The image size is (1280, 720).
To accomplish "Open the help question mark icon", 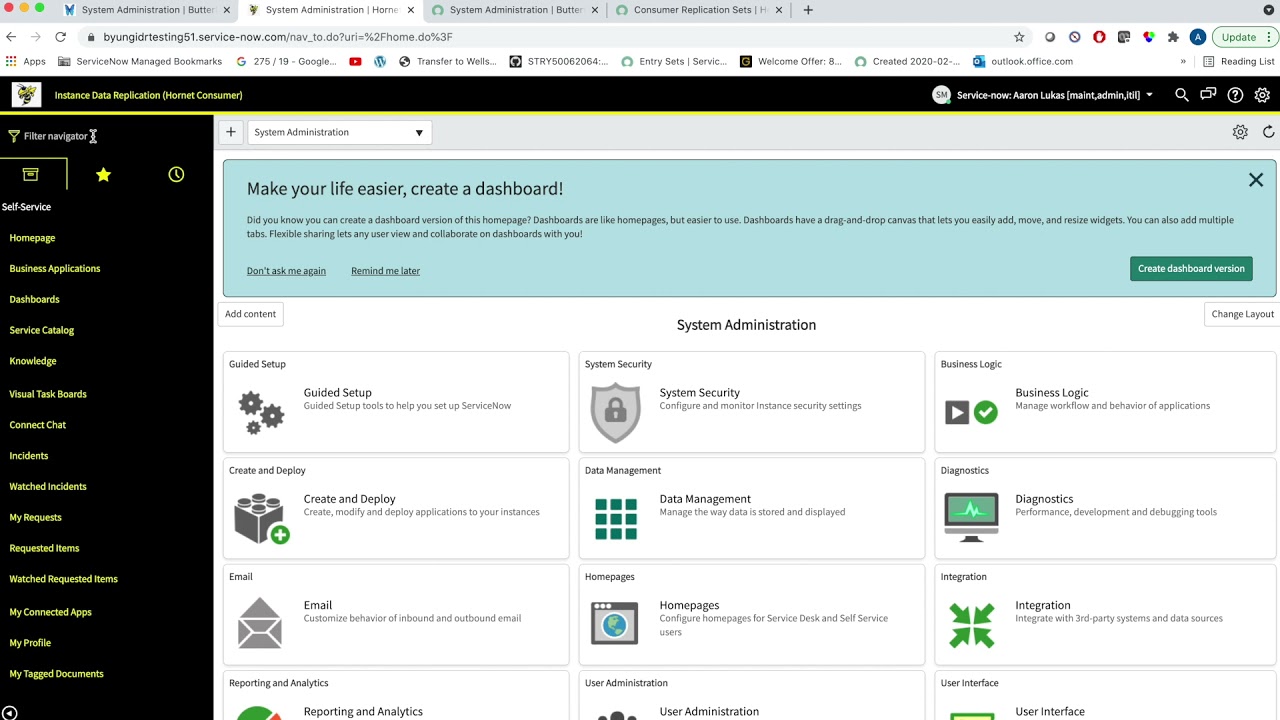I will click(1235, 95).
